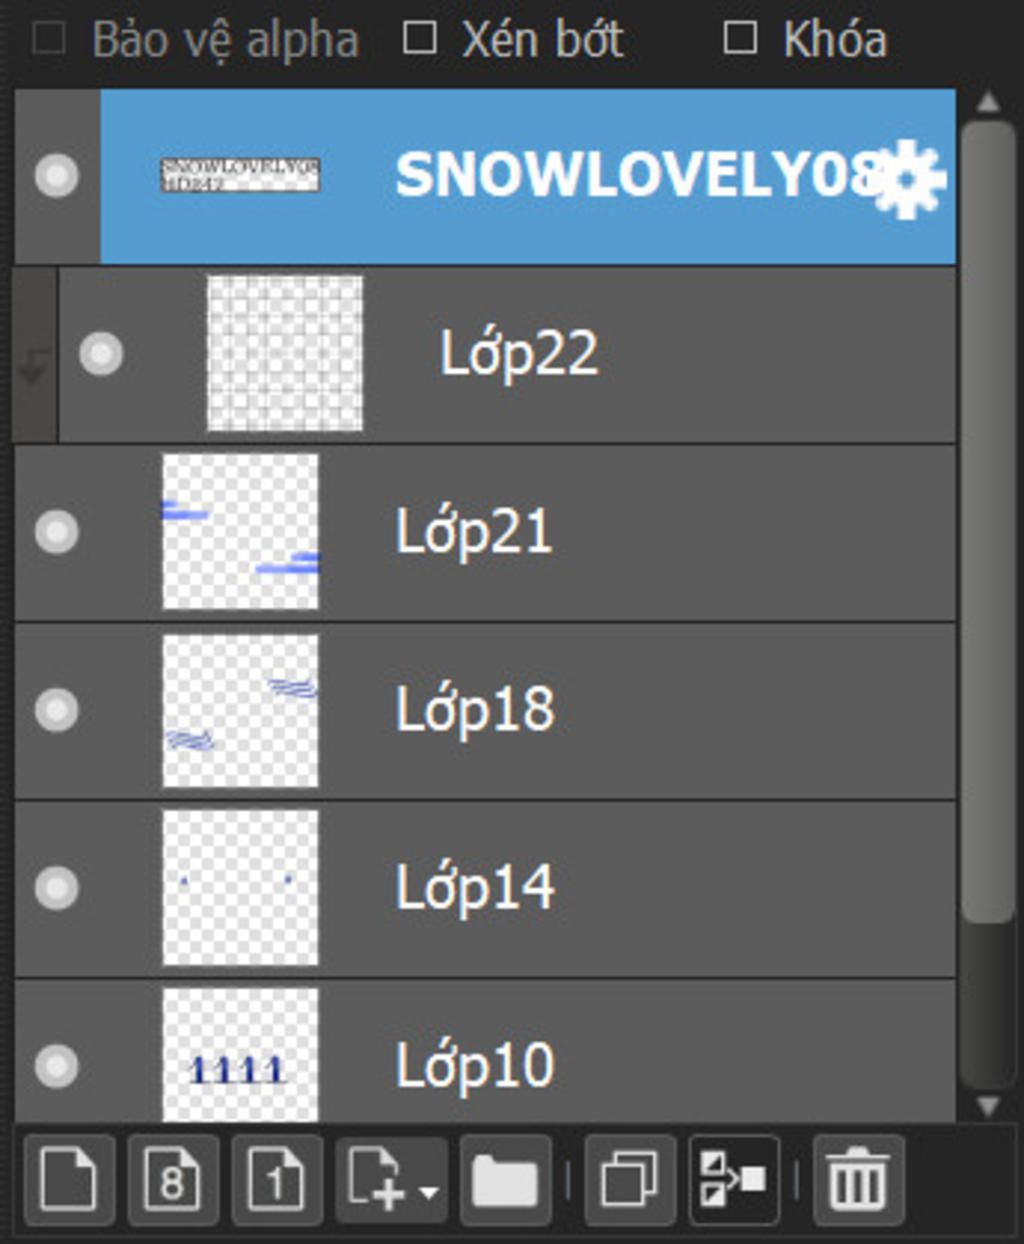This screenshot has height=1244, width=1024.
Task: Open SNOWLOVELY08 layer settings gear
Action: click(x=908, y=178)
